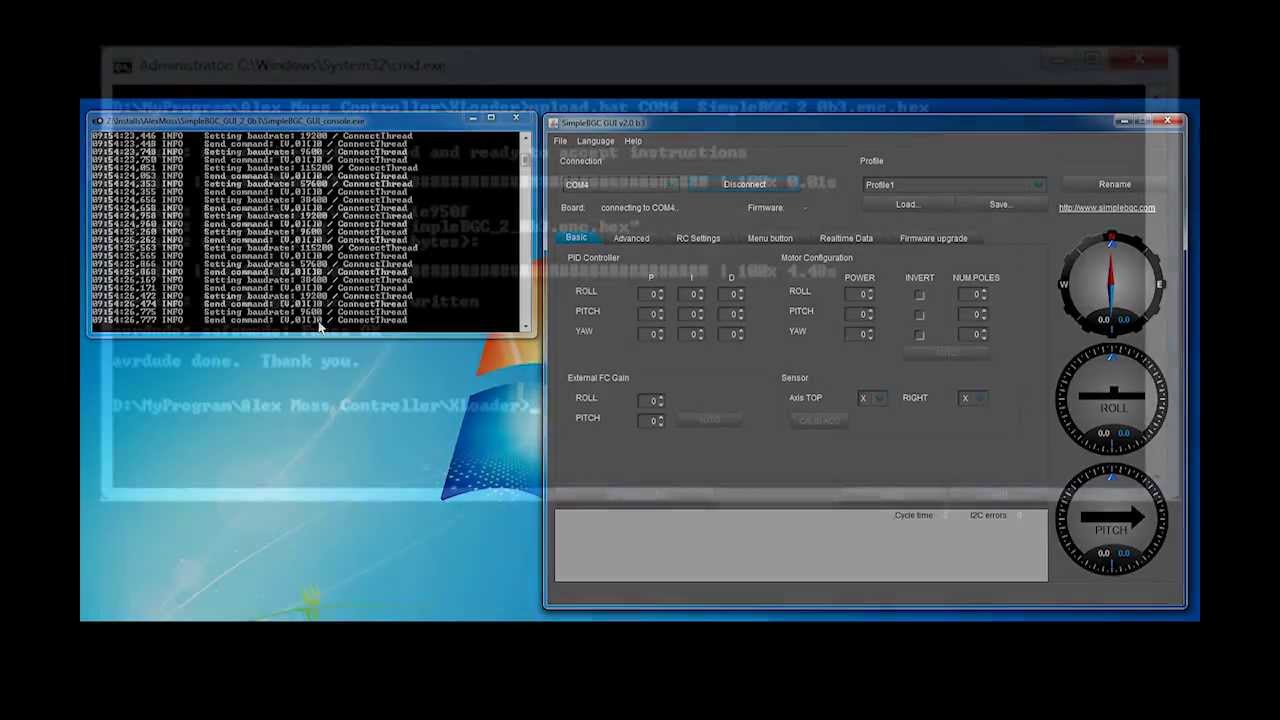Open the RIGHT axis sensor dropdown

(x=974, y=399)
